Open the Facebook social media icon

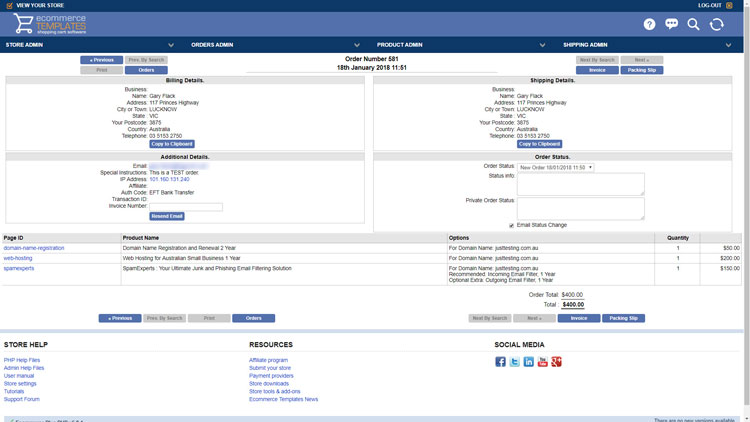point(500,362)
